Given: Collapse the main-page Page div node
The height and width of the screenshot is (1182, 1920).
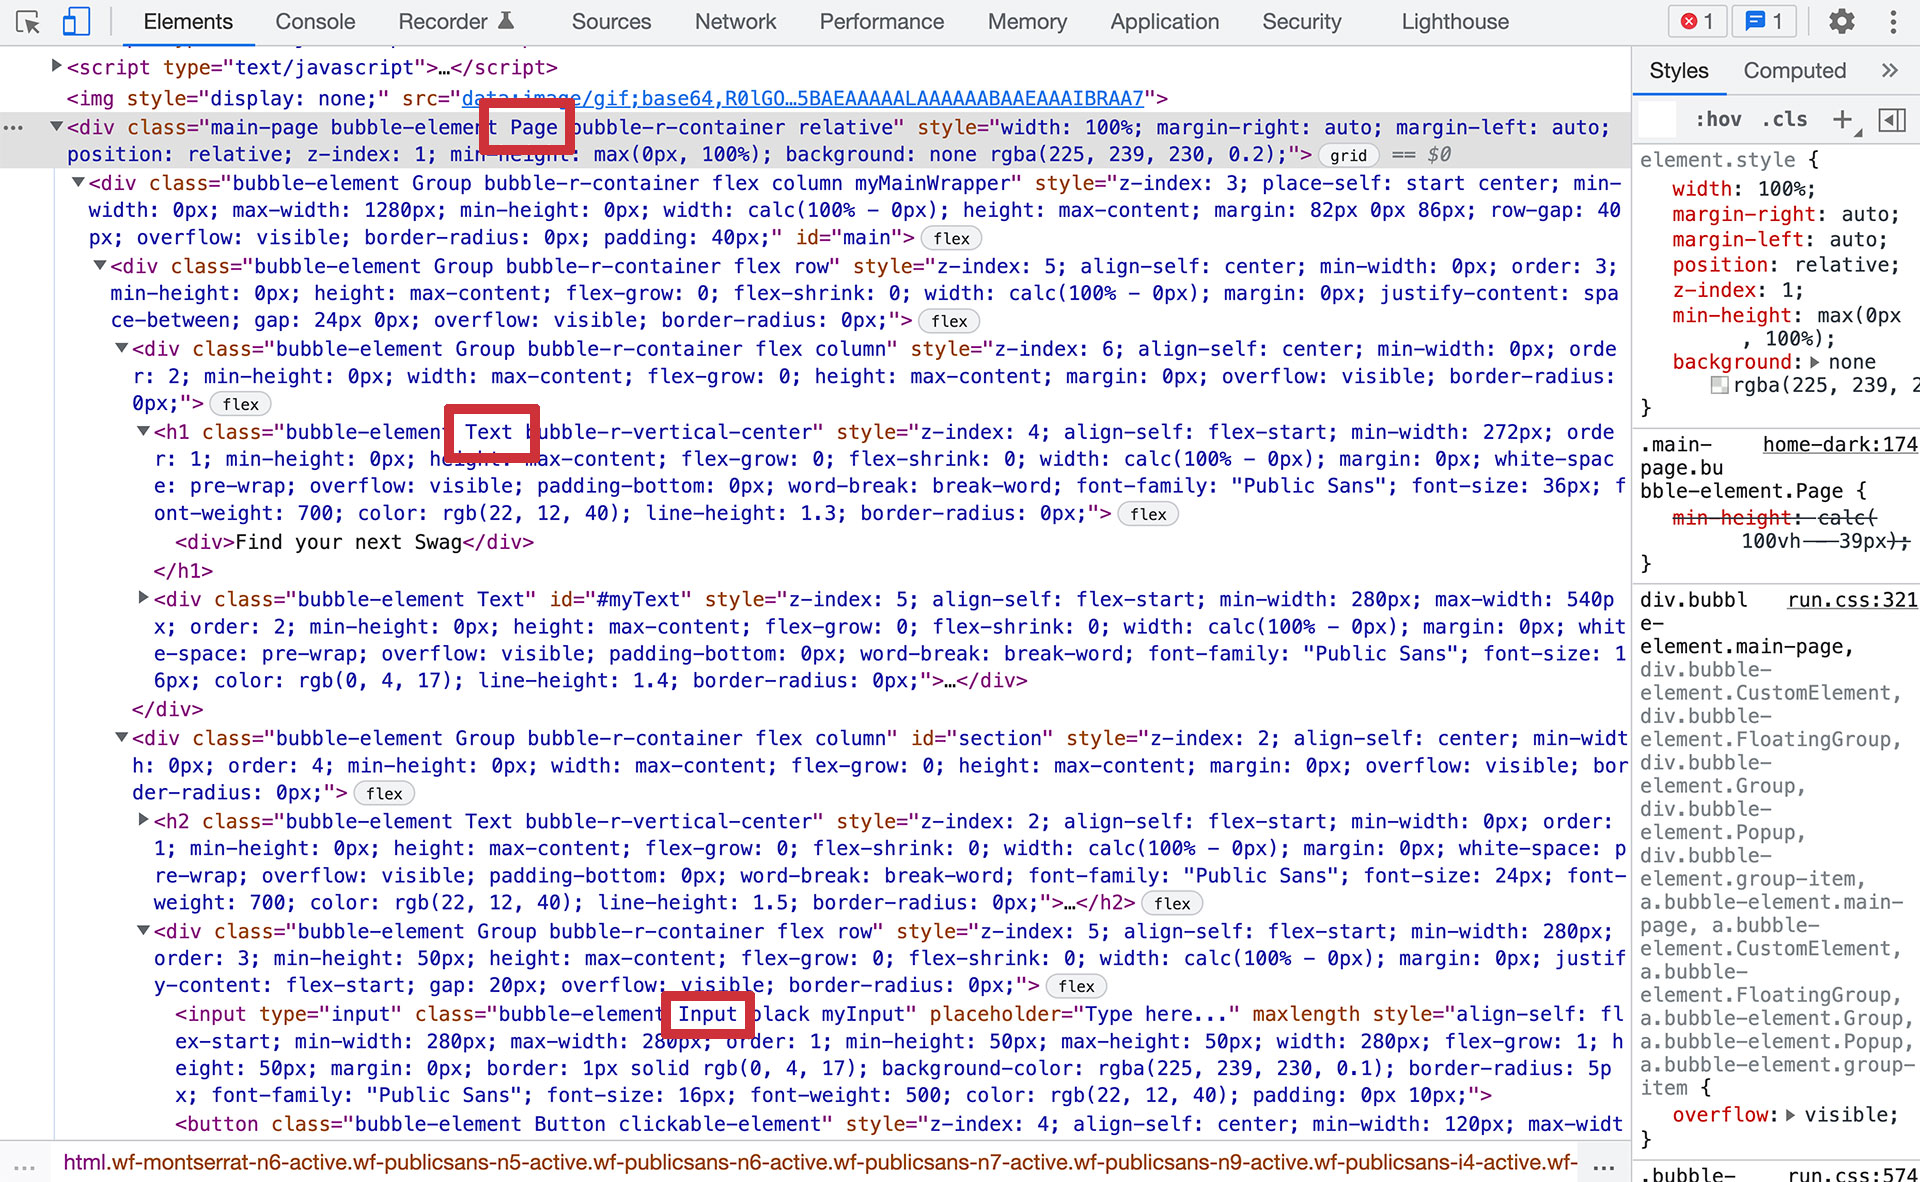Looking at the screenshot, I should pos(57,127).
